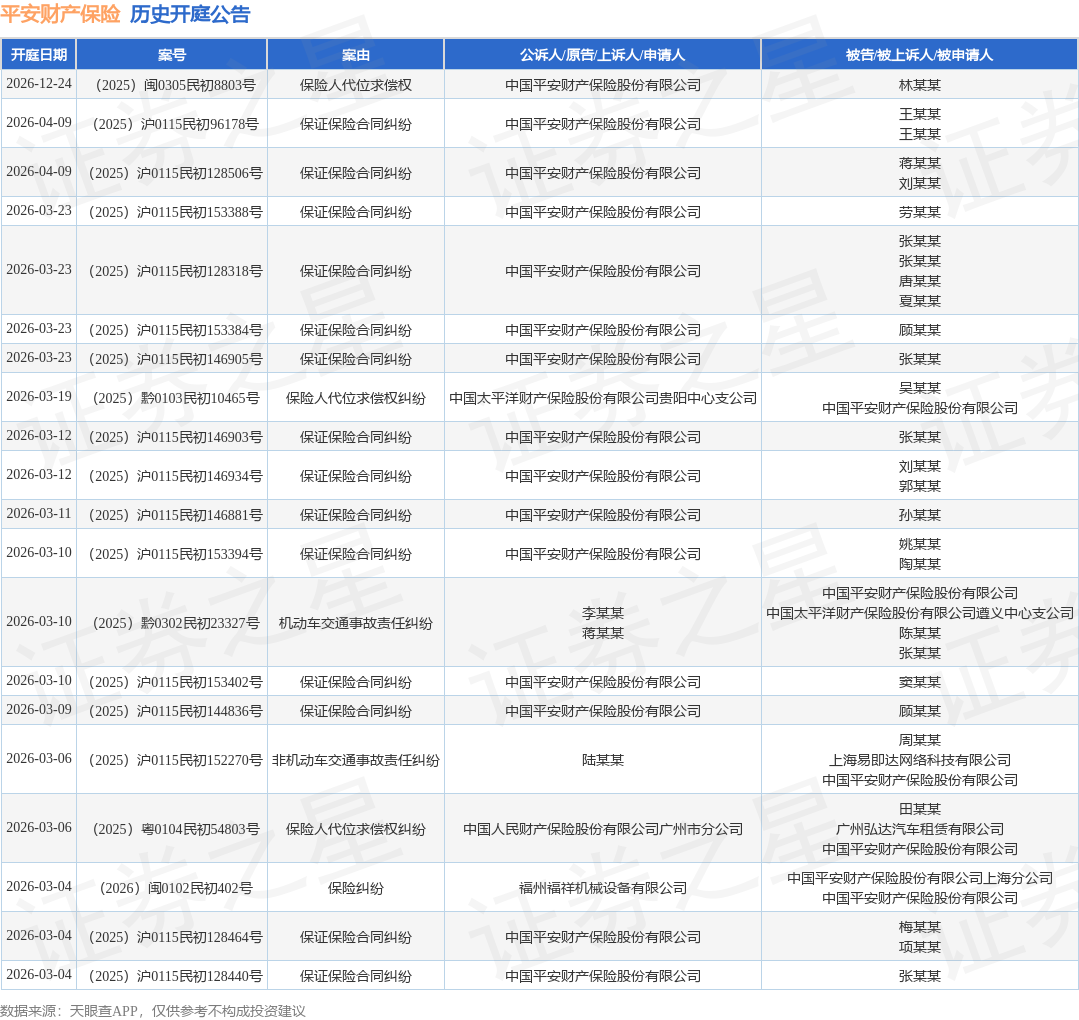Viewport: 1079px width, 1020px height.
Task: Click defendant 上海易即达网络科技有限公司
Action: tap(919, 761)
